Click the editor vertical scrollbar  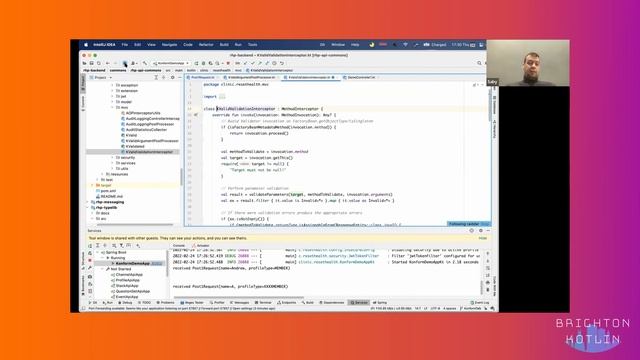[490, 104]
